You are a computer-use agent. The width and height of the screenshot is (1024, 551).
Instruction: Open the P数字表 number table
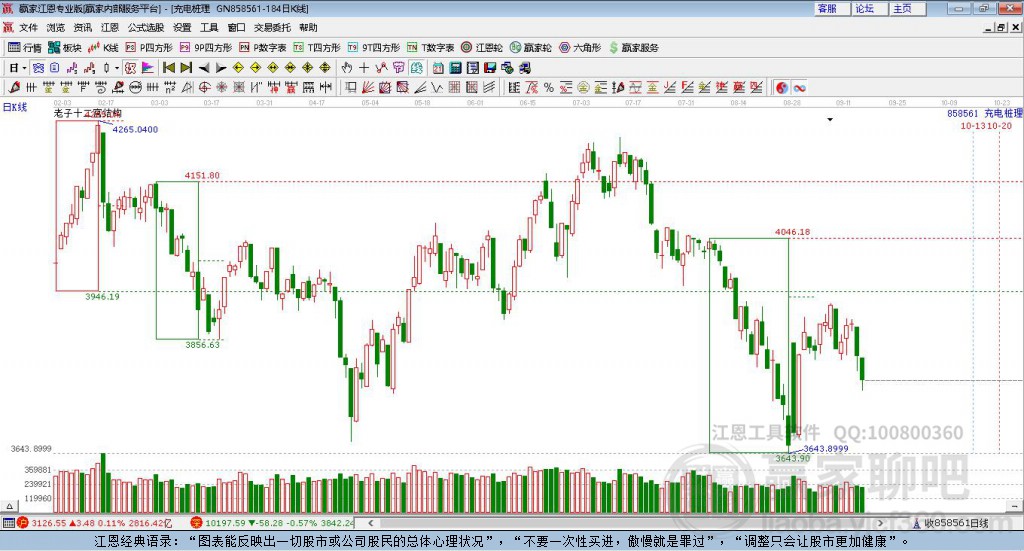click(262, 48)
